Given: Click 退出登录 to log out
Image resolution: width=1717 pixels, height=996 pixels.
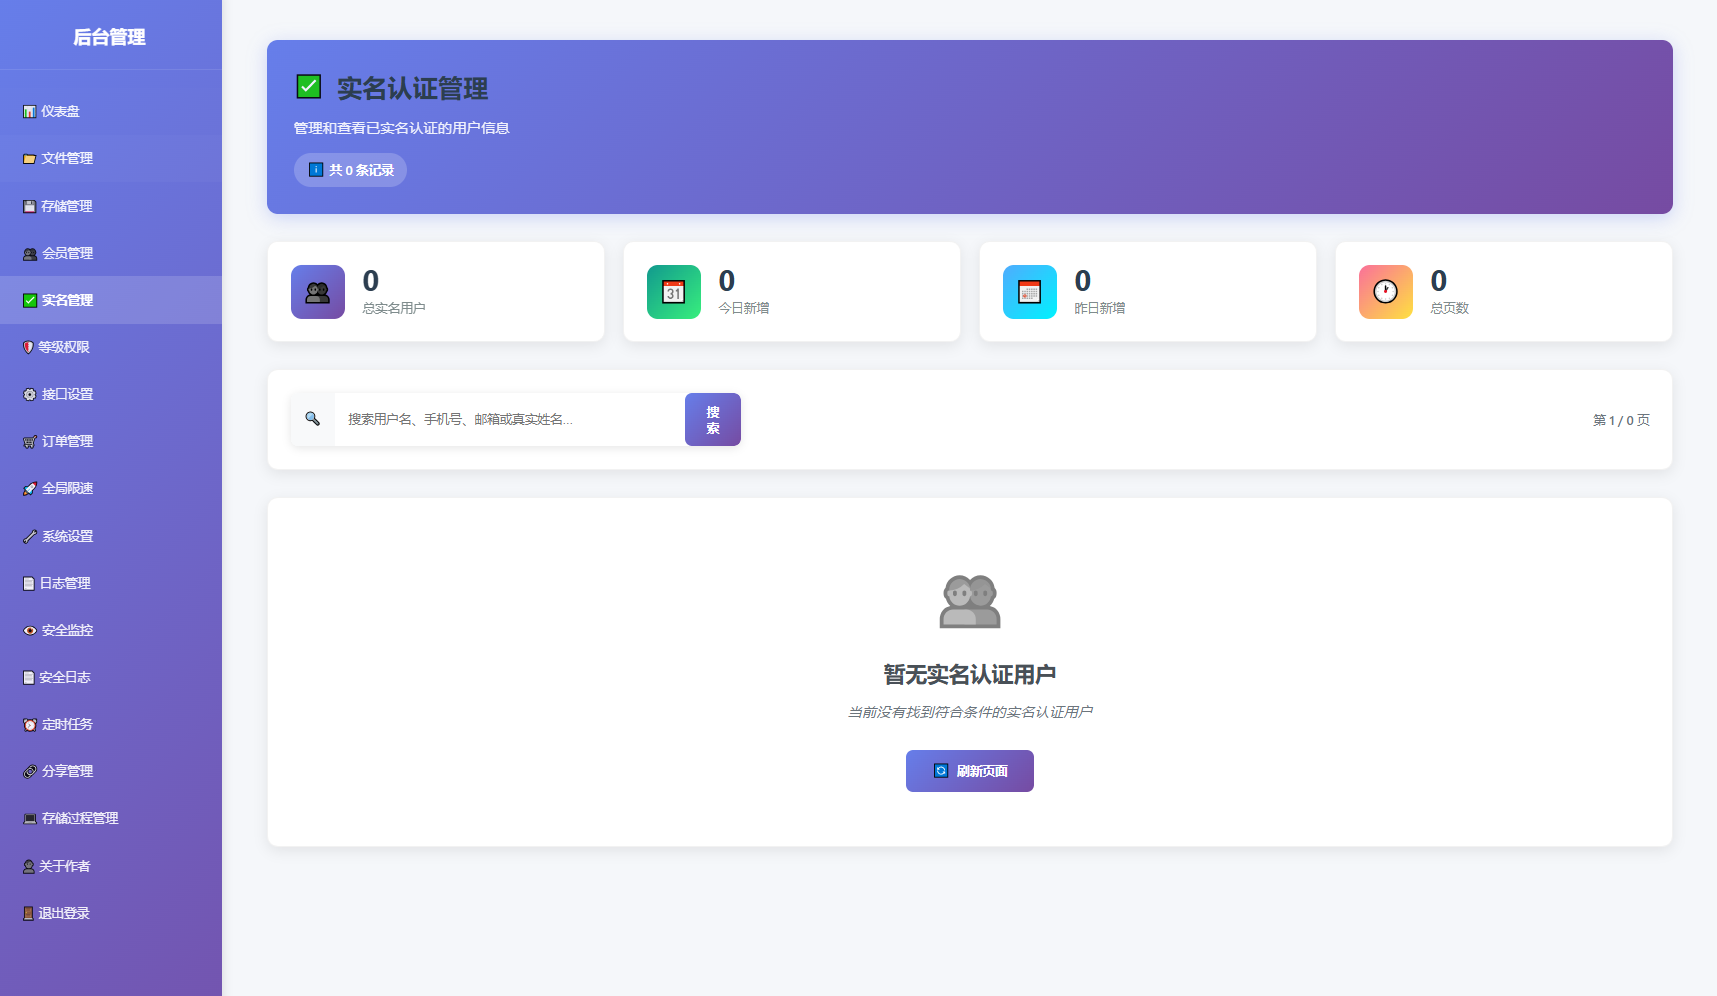Looking at the screenshot, I should [x=65, y=913].
